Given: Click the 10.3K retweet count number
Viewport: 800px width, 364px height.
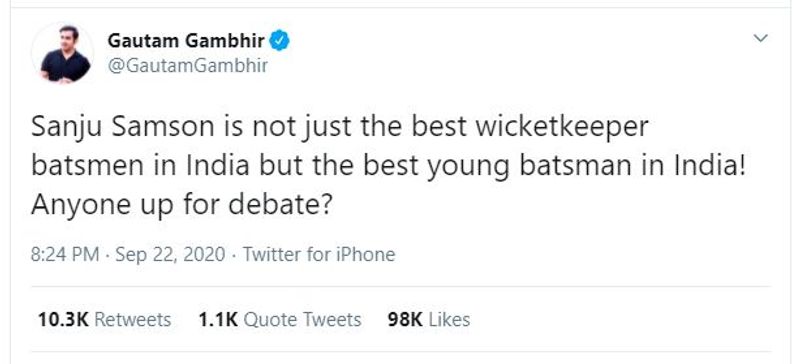Looking at the screenshot, I should (63, 320).
